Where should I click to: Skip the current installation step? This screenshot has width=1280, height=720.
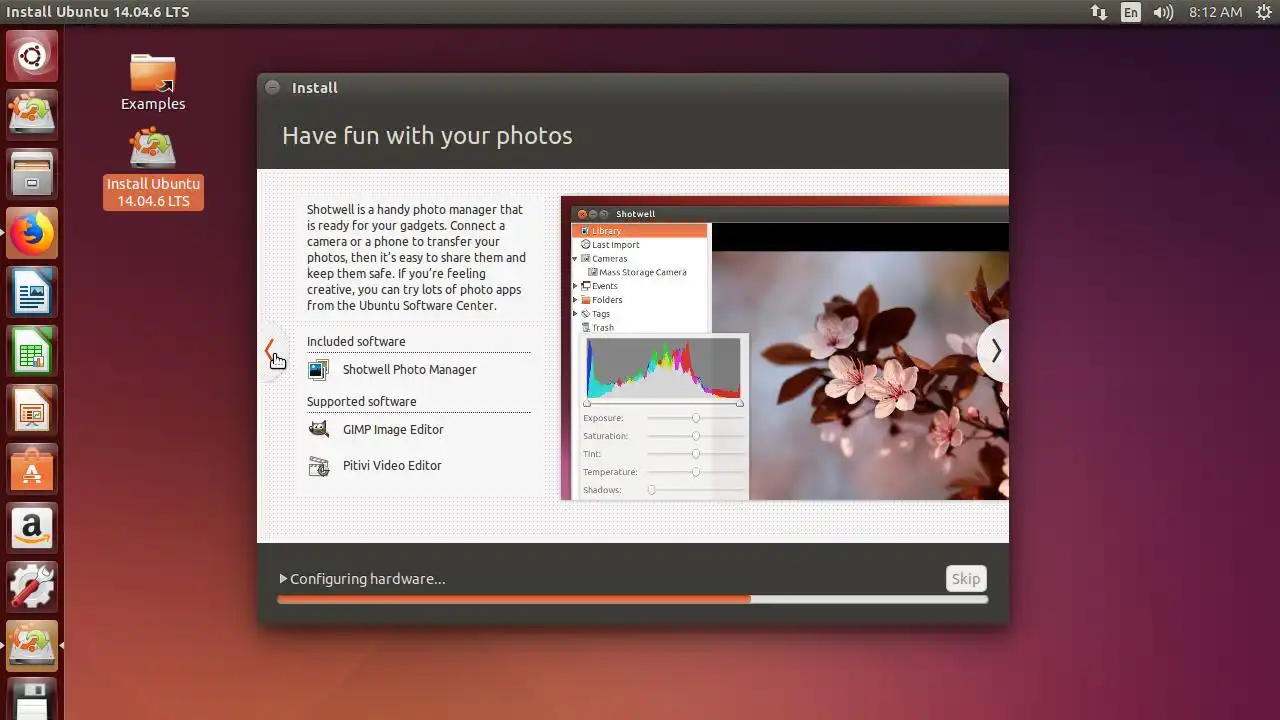[x=966, y=579]
